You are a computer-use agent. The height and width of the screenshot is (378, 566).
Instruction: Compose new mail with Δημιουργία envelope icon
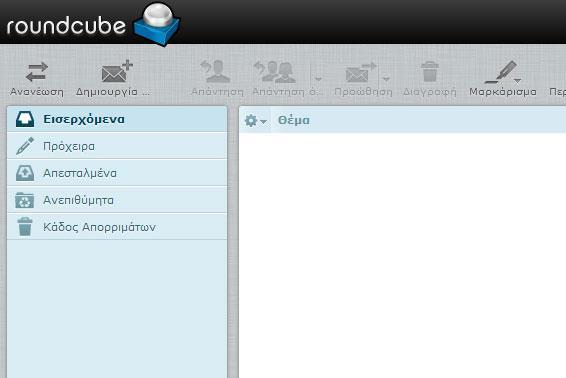(117, 71)
